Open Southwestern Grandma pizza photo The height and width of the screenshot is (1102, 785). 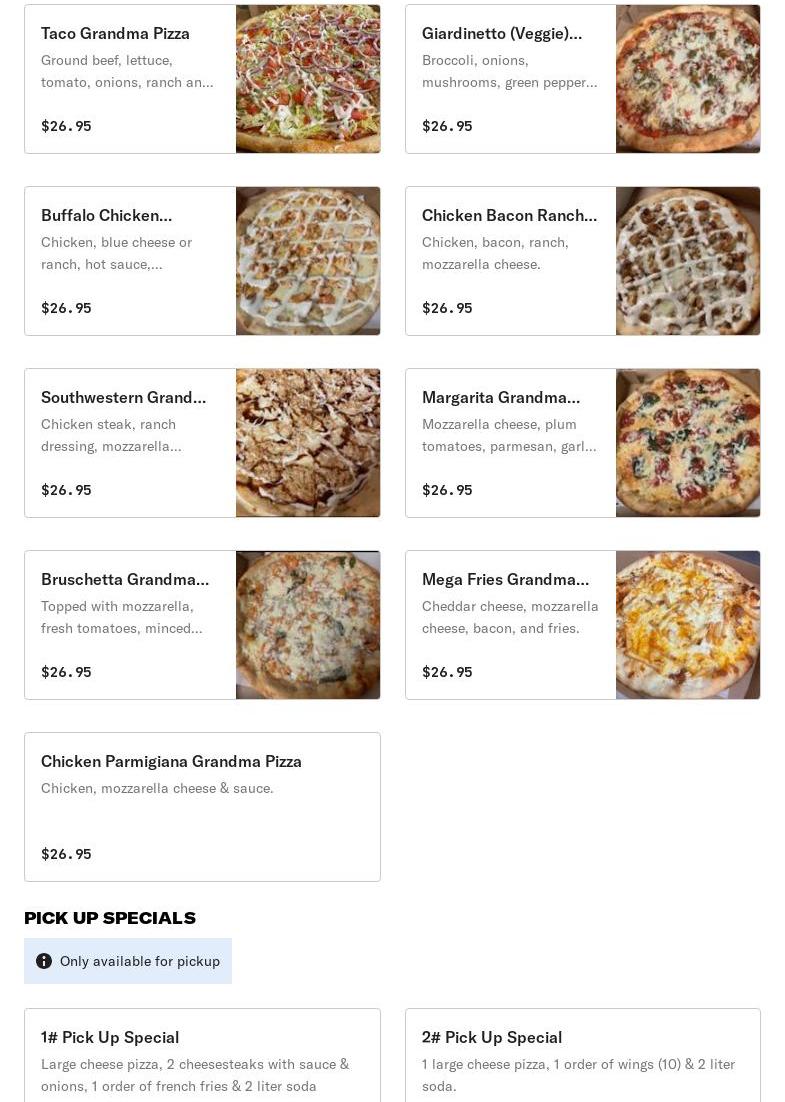[308, 443]
